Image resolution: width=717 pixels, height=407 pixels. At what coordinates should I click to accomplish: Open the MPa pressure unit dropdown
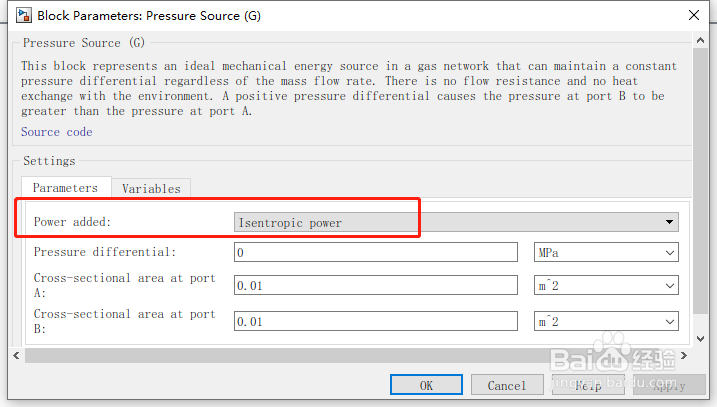[605, 253]
